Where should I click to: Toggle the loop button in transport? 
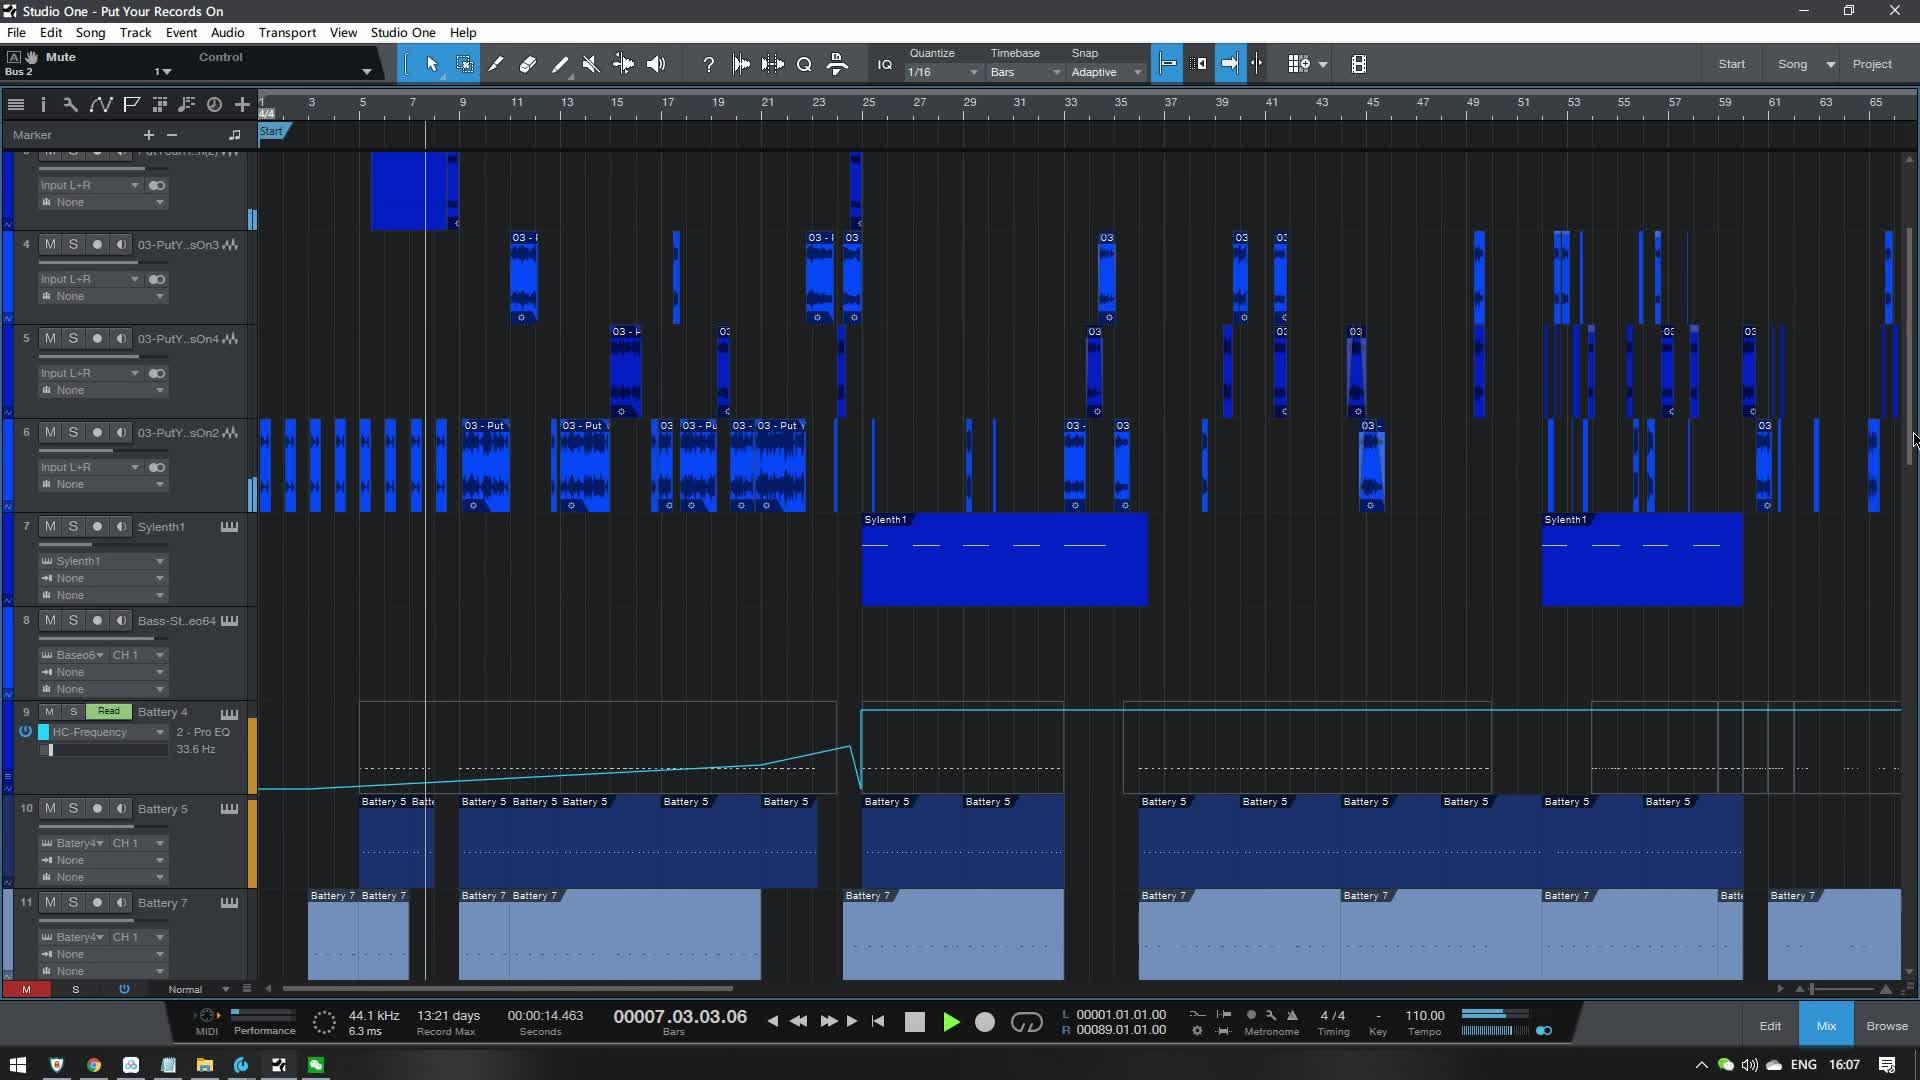click(1026, 1022)
